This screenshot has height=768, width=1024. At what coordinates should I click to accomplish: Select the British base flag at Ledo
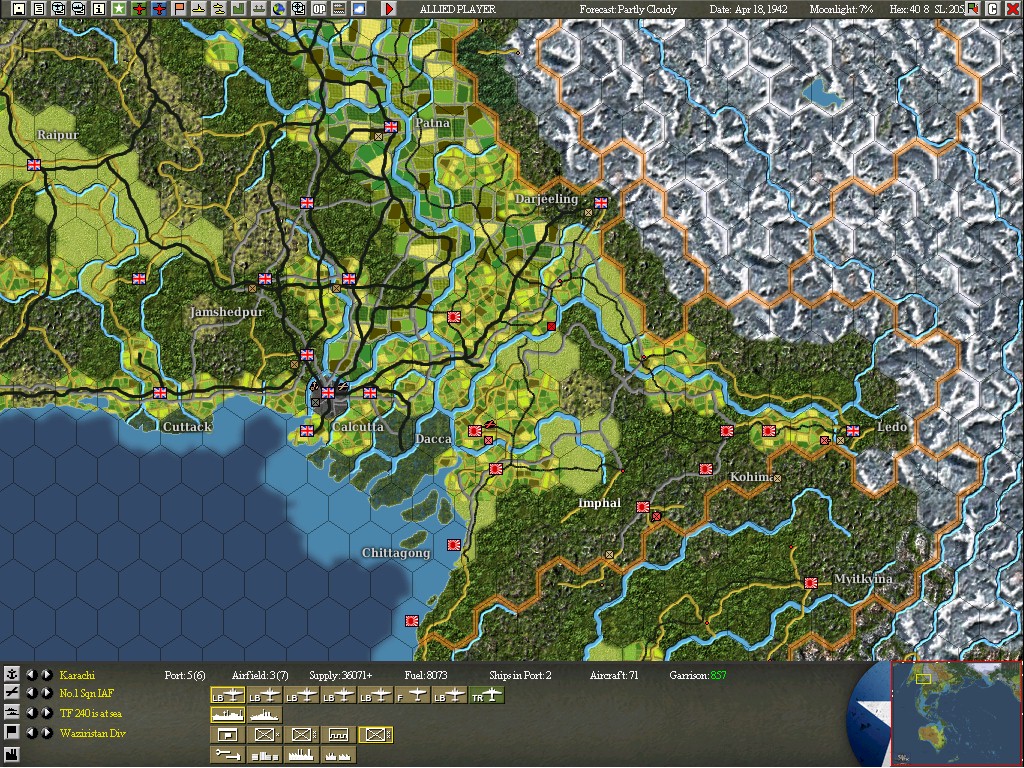coord(853,430)
